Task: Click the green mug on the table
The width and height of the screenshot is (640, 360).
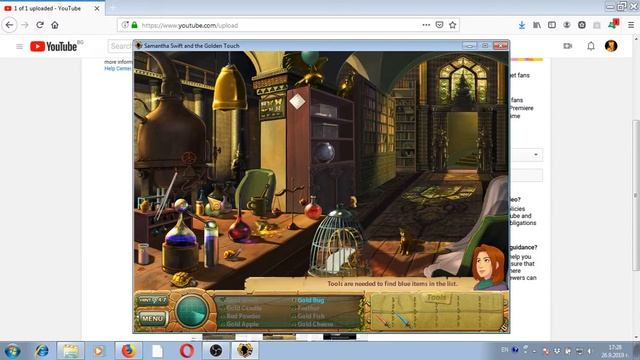Action: (x=257, y=205)
